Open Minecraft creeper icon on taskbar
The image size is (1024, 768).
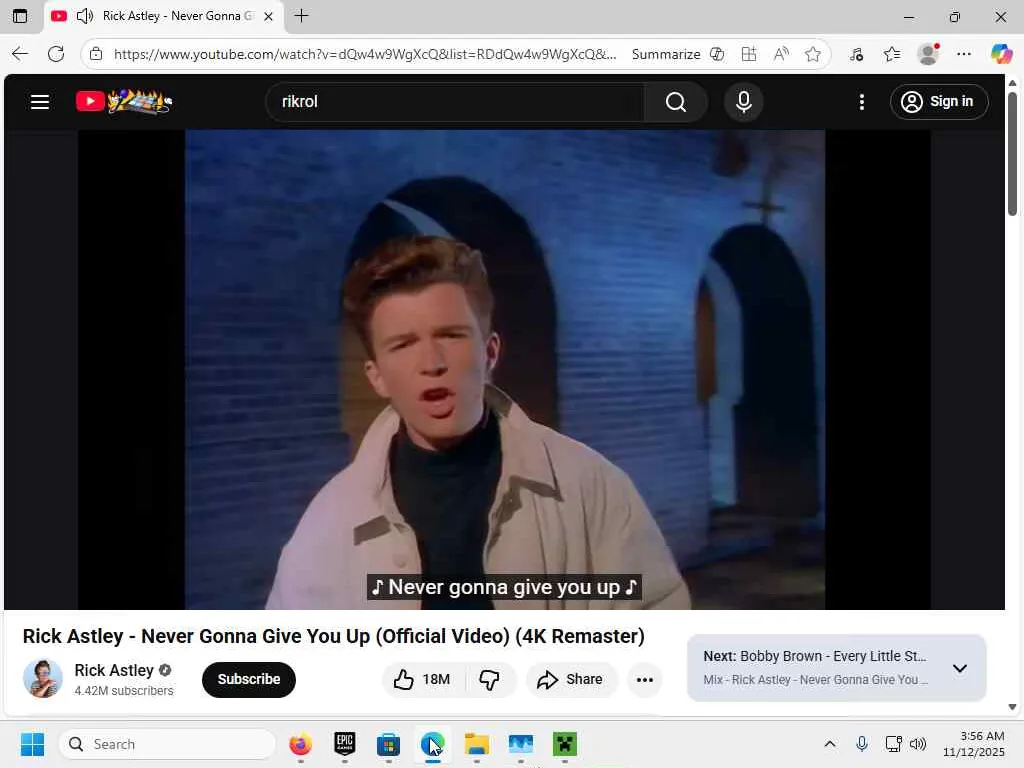[565, 744]
